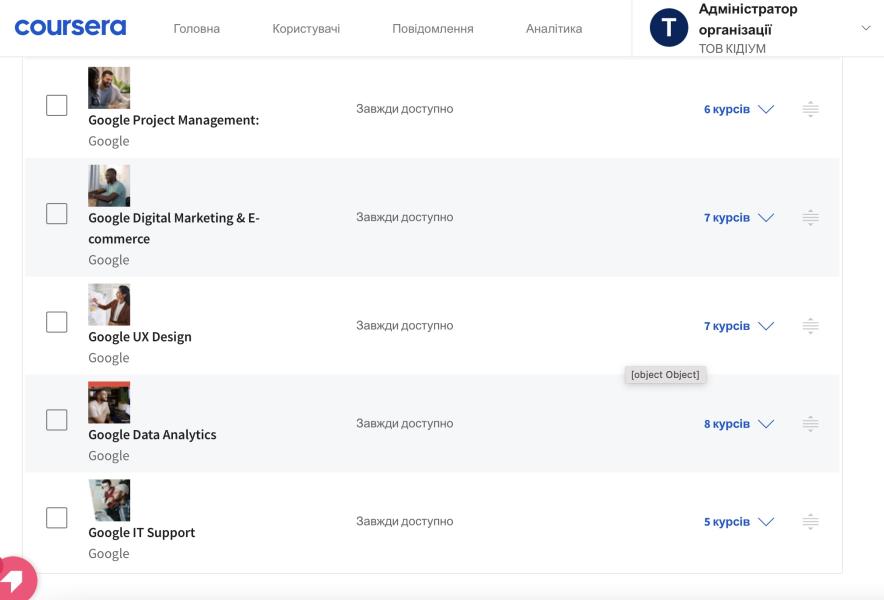Click Google provider under IT Support

tap(109, 554)
